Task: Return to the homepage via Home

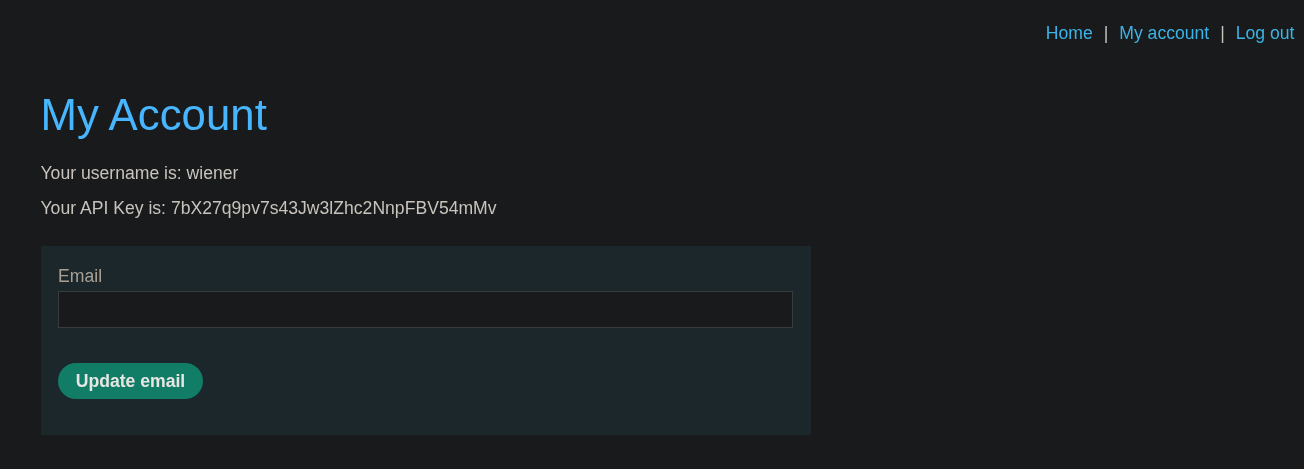Action: pyautogui.click(x=1068, y=33)
